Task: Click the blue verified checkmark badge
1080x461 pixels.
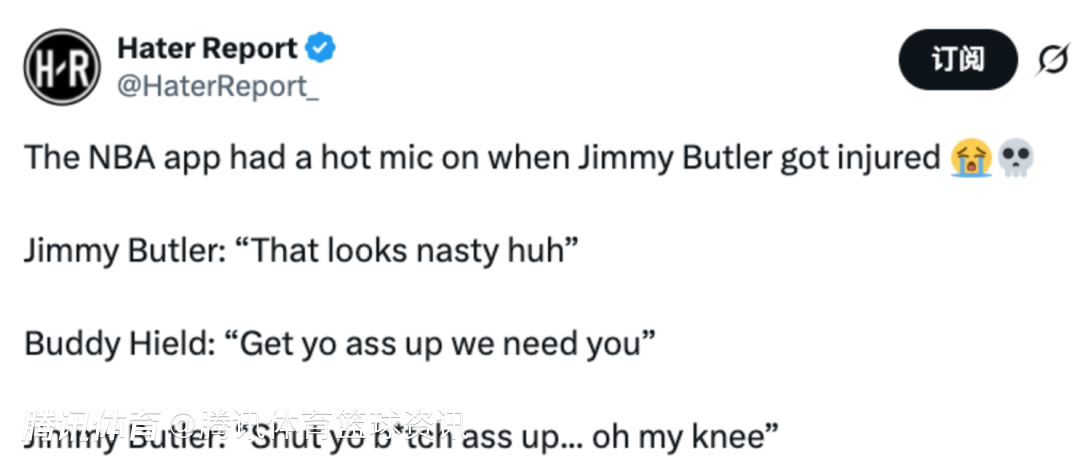Action: [321, 47]
